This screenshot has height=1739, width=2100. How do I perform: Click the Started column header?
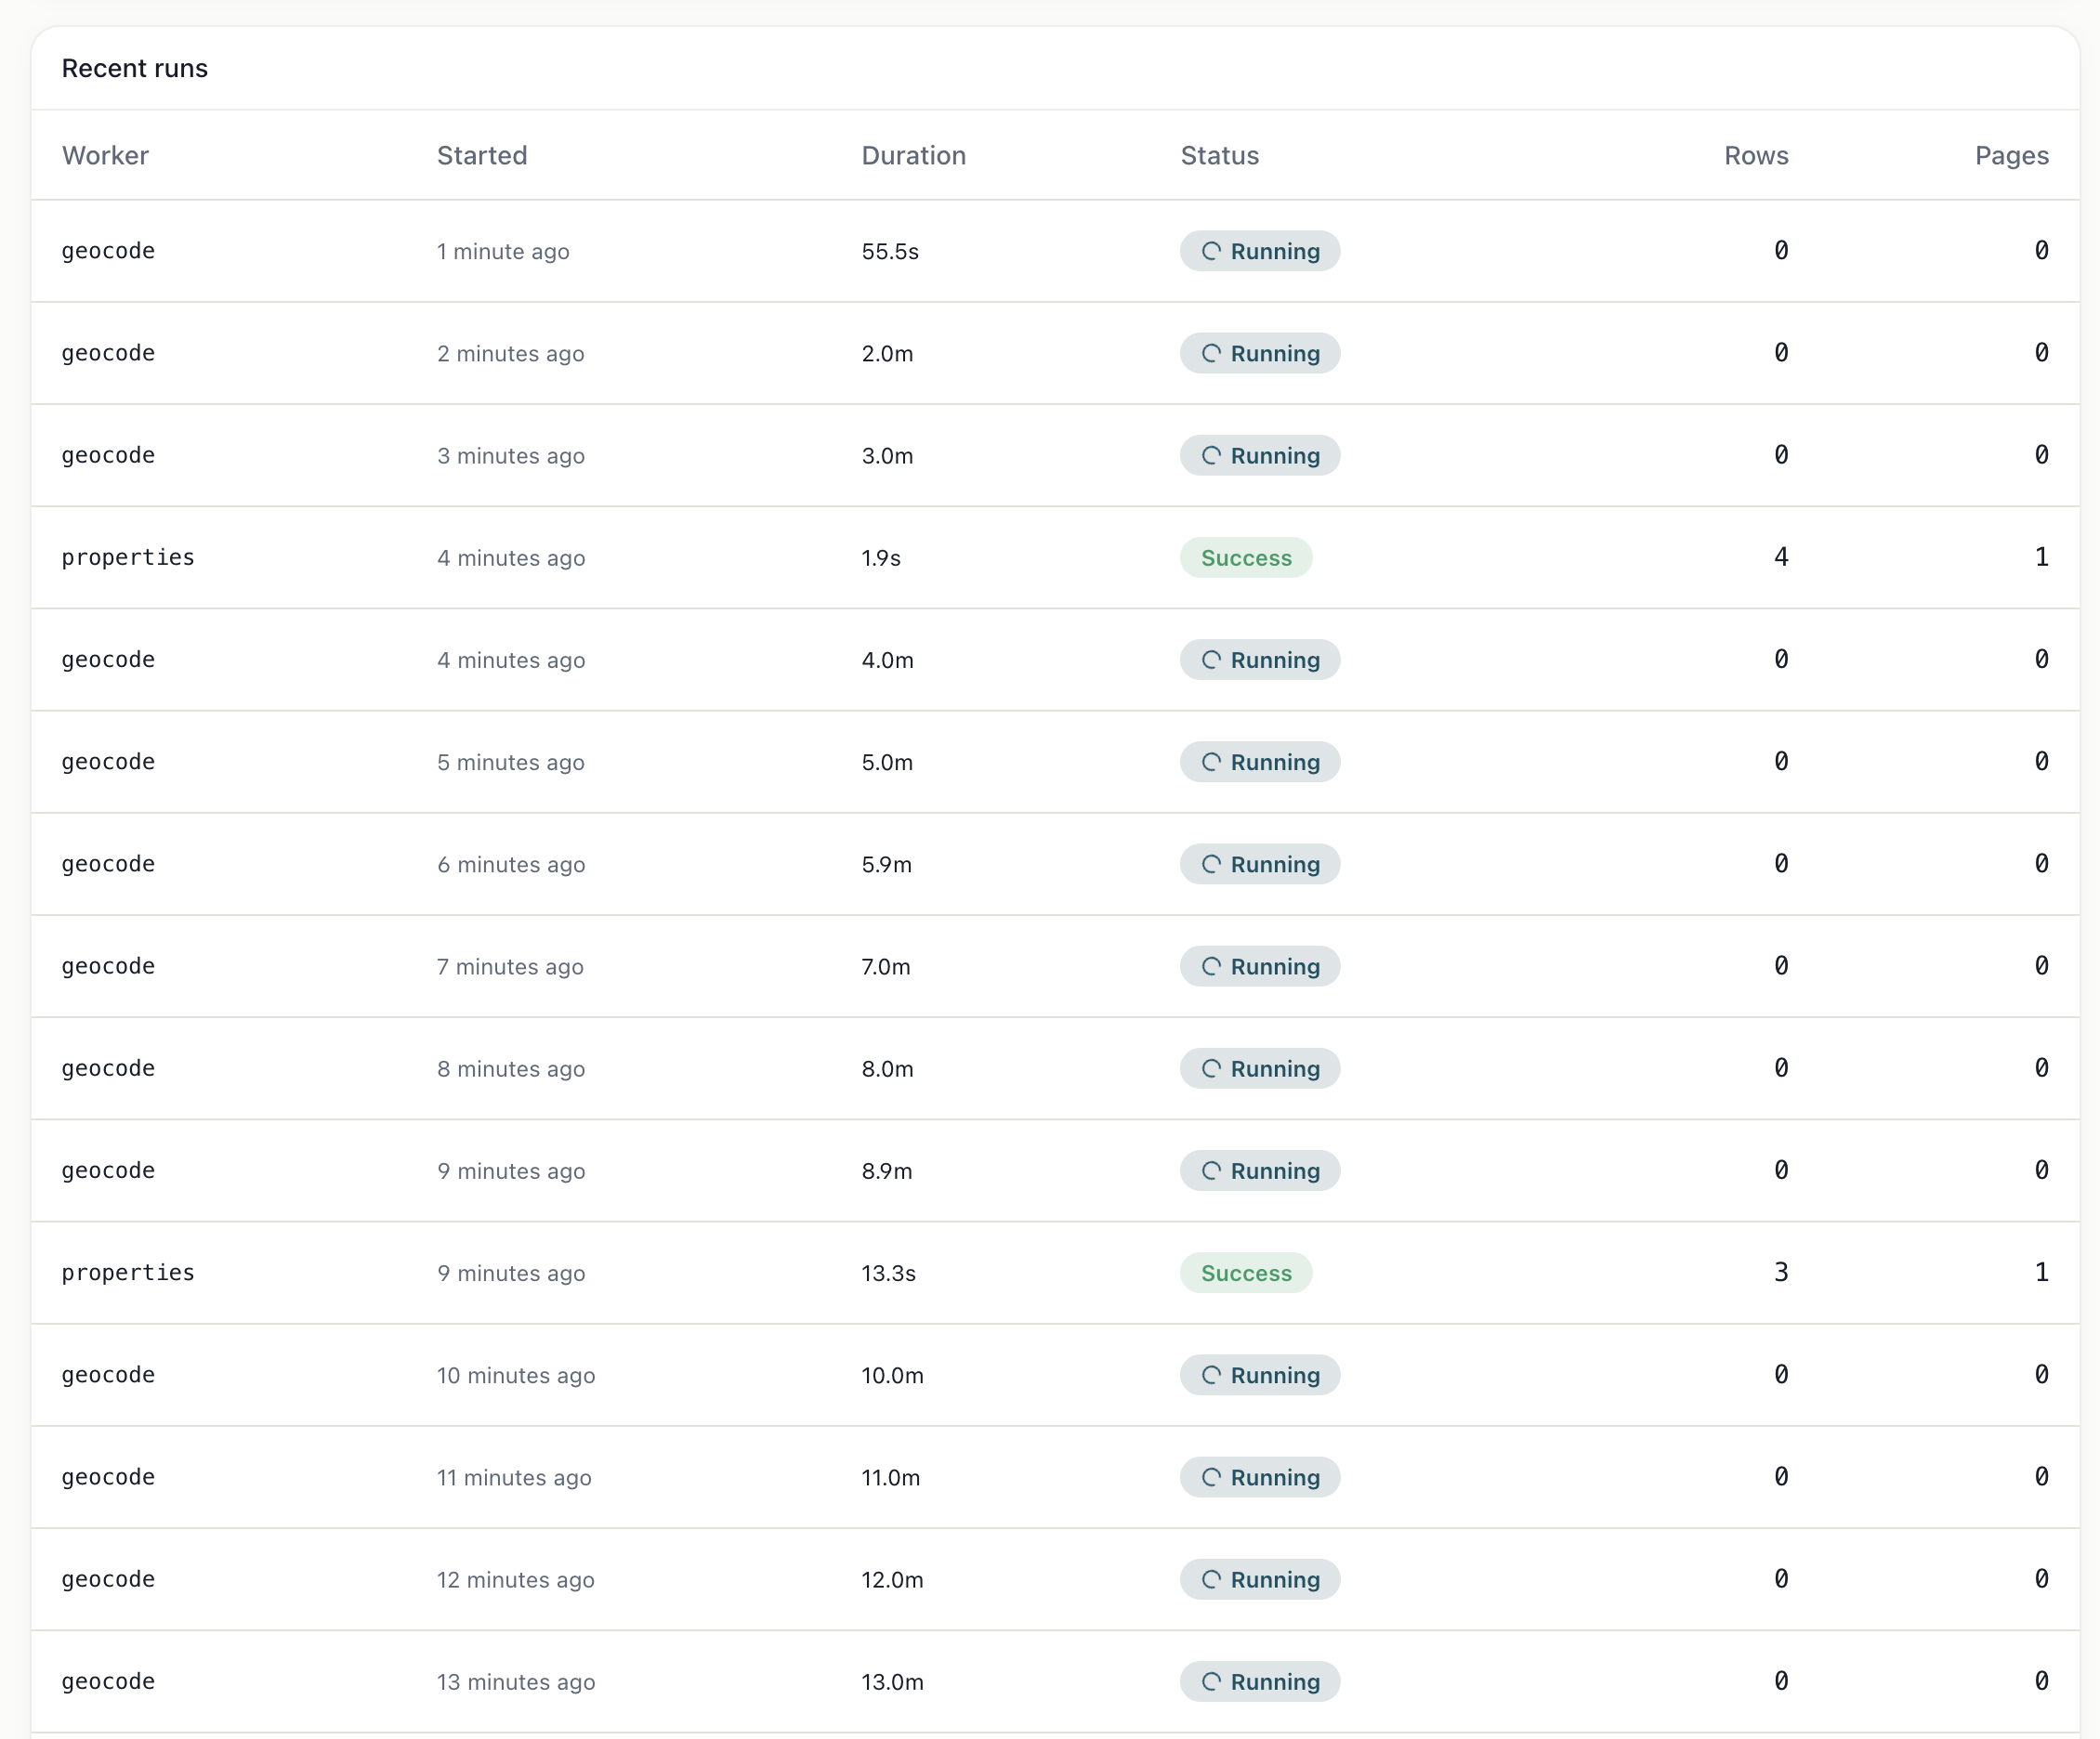[482, 156]
